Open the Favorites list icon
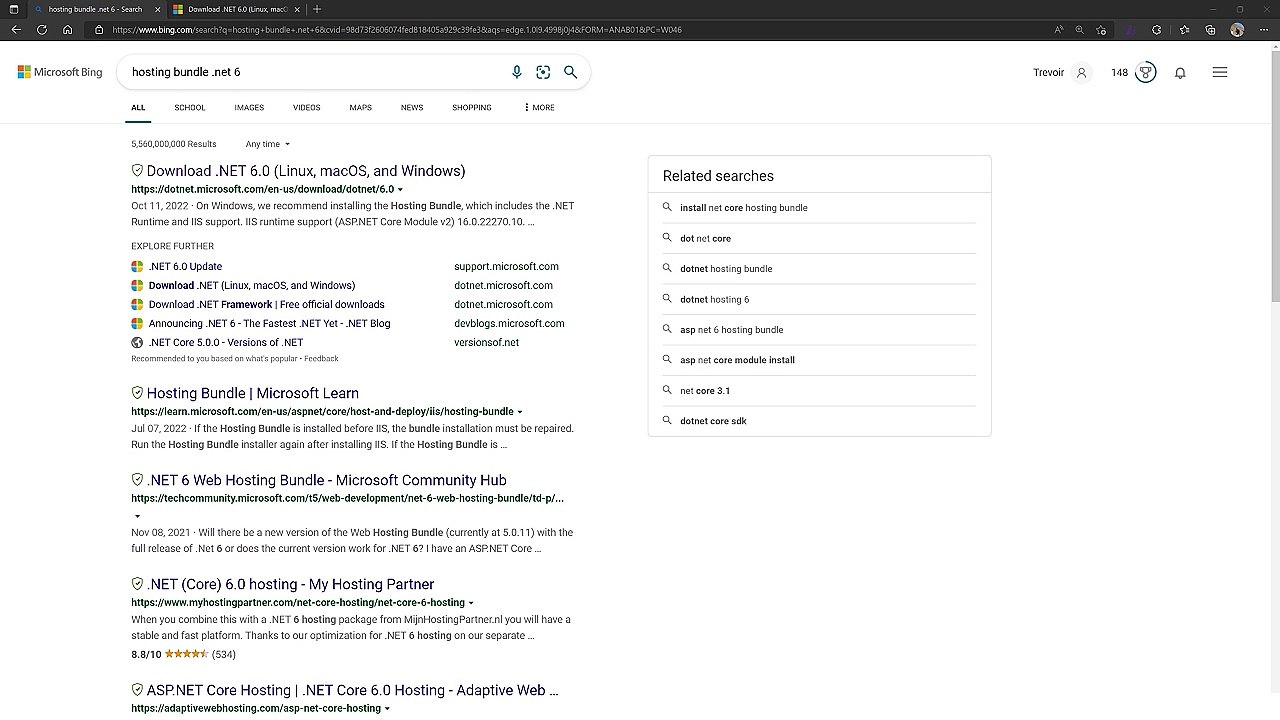 pos(1185,30)
